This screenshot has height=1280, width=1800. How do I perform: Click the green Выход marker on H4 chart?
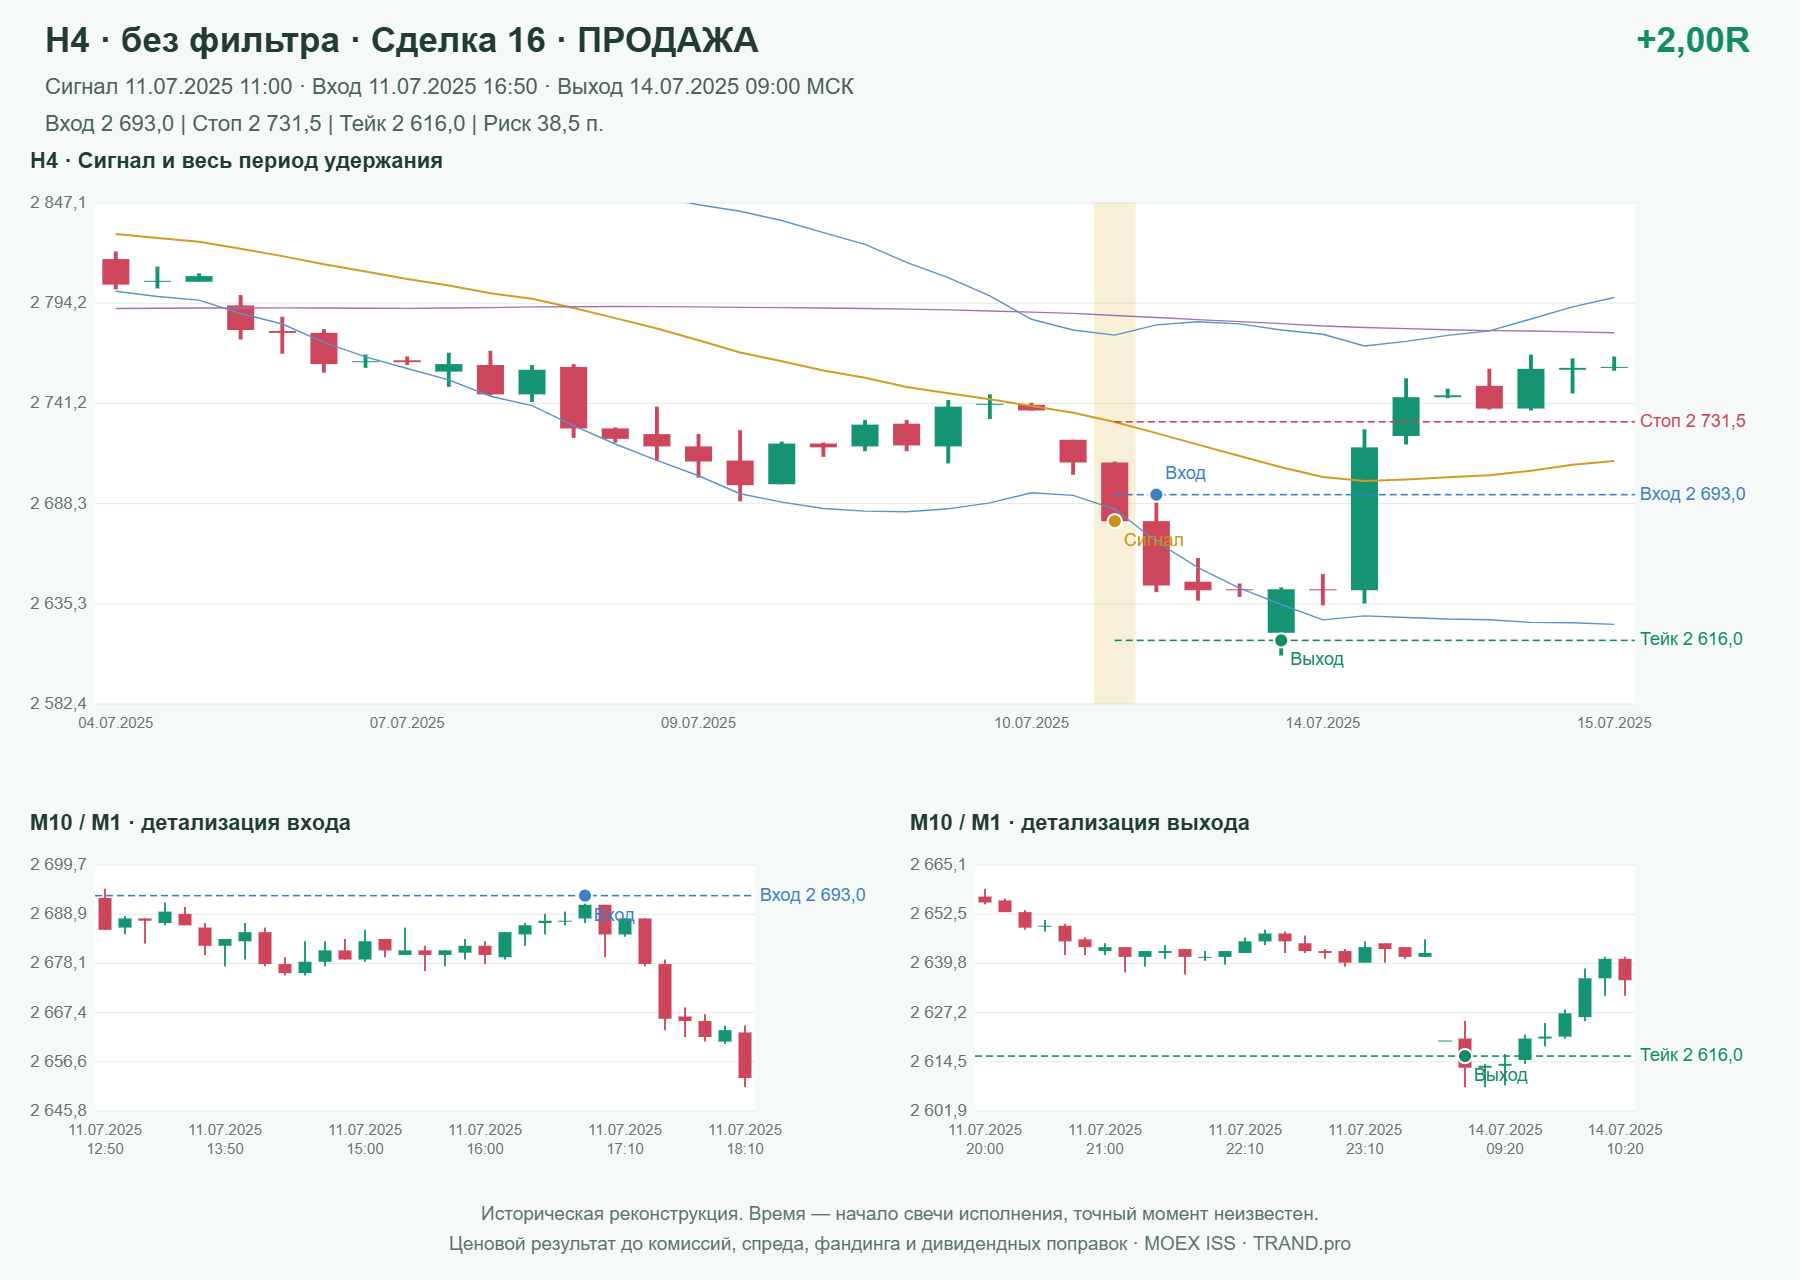point(1281,640)
